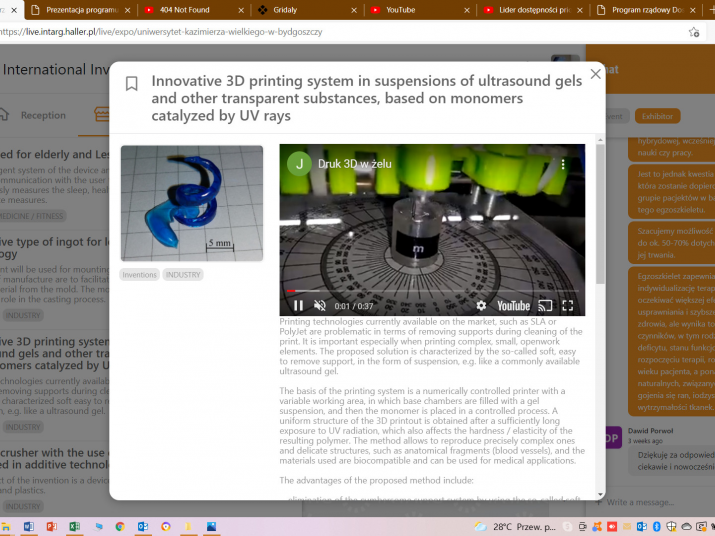The height and width of the screenshot is (536, 715).
Task: Open video on YouTube logo
Action: coord(513,305)
